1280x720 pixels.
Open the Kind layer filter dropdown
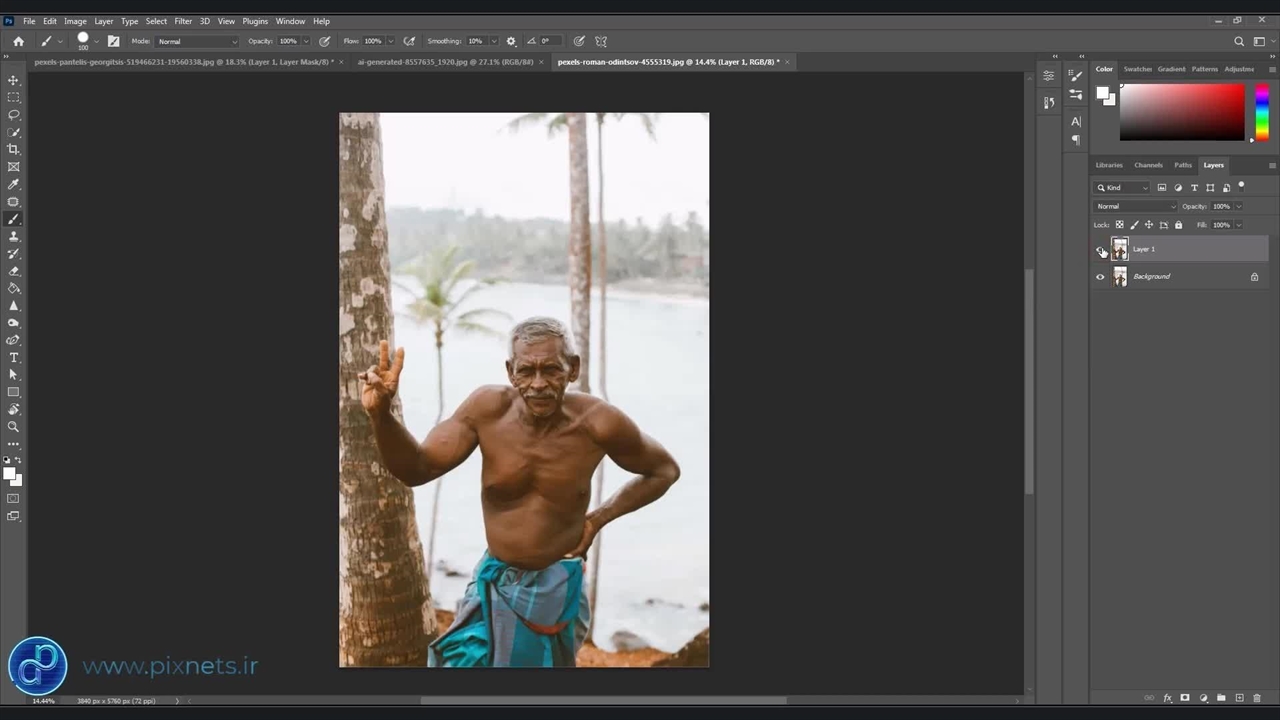tap(1123, 188)
